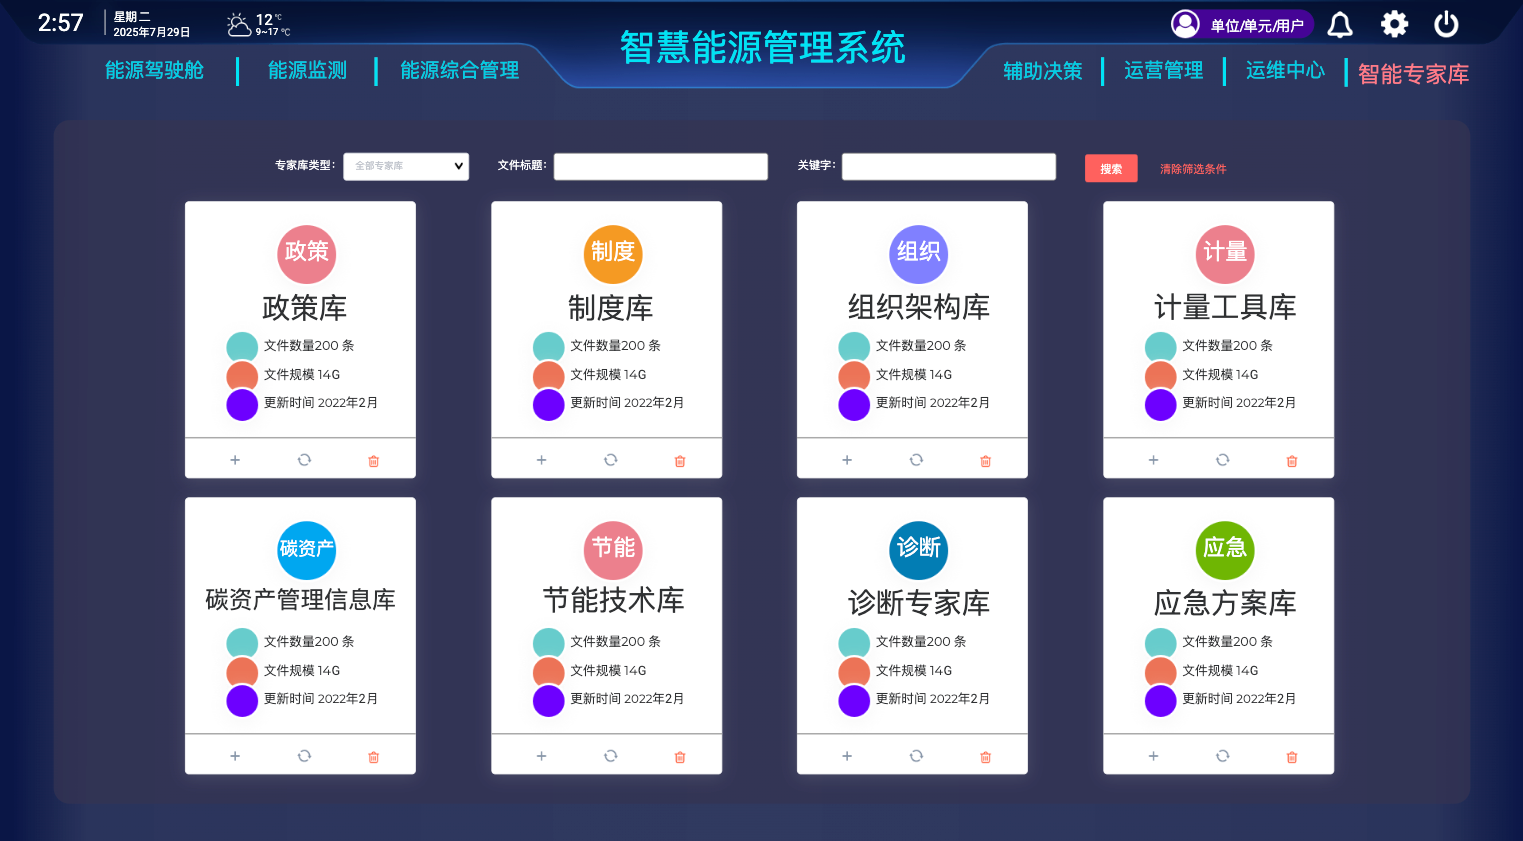Click the add icon on 制度库 card
The image size is (1523, 841).
point(541,460)
